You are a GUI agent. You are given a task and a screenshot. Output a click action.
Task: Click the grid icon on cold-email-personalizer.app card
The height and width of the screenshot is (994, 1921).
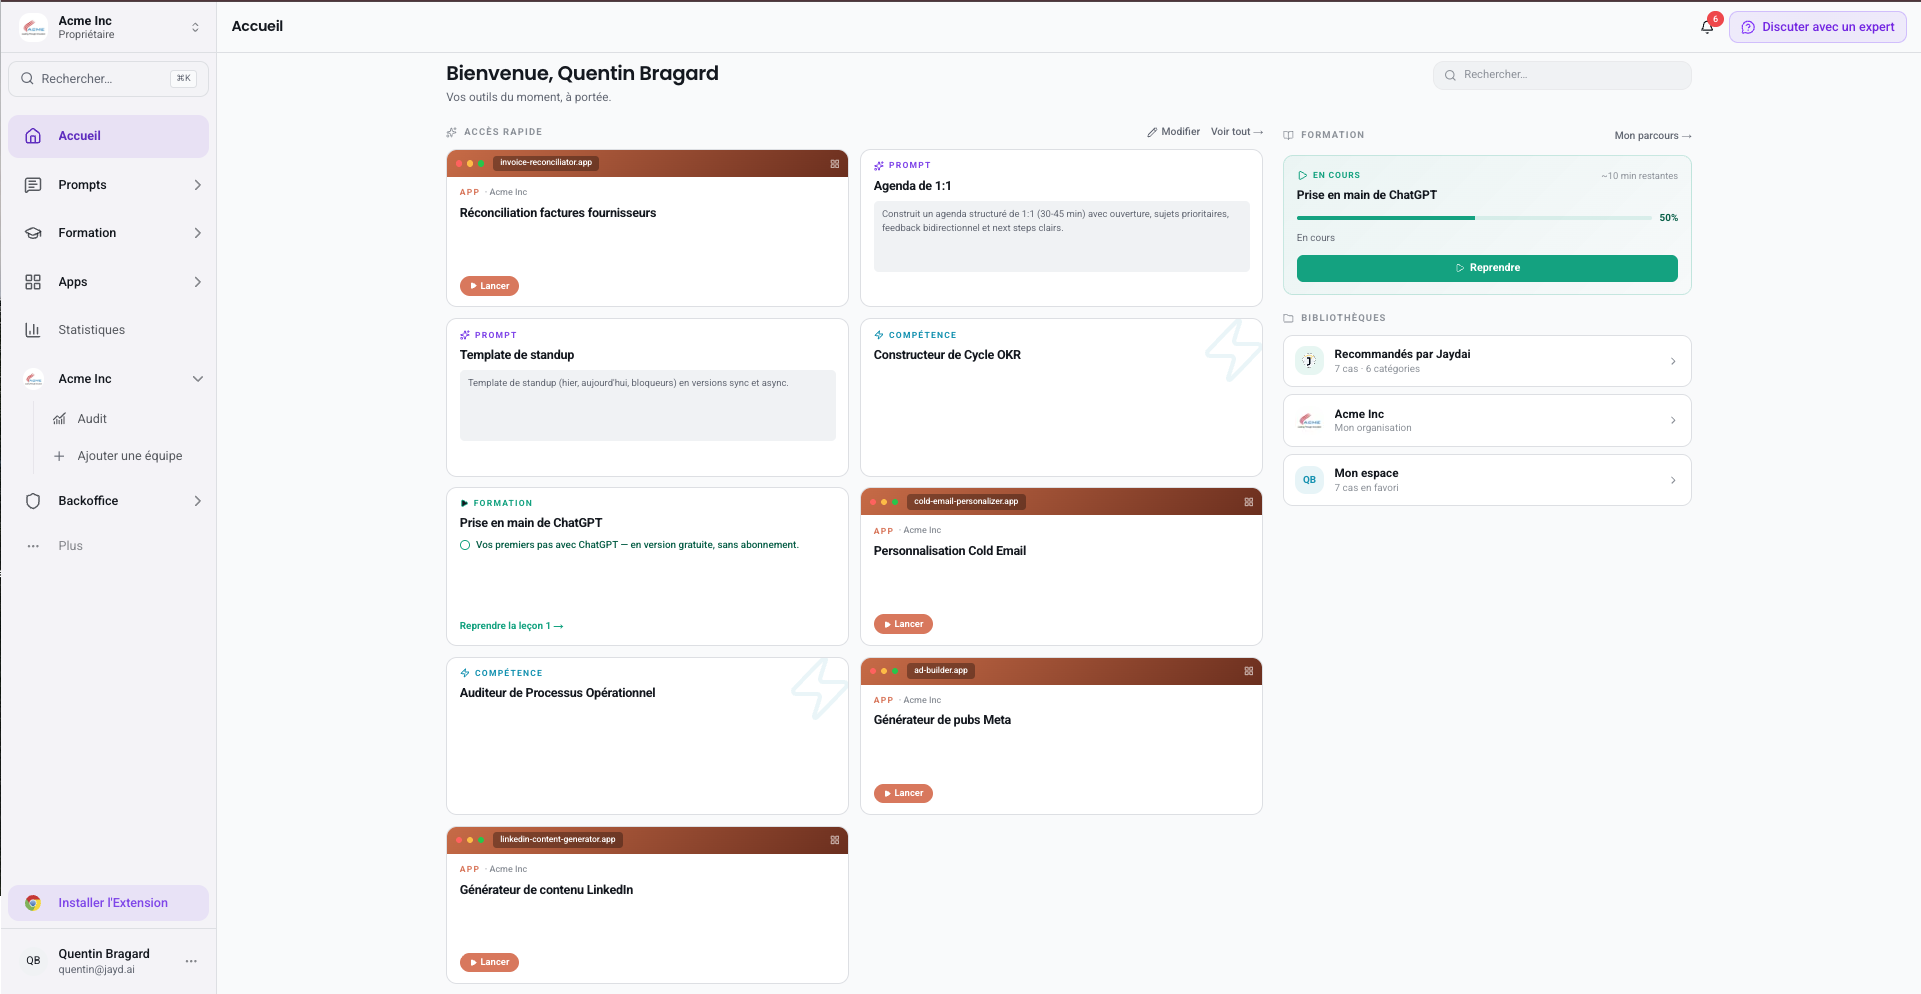(x=1249, y=502)
